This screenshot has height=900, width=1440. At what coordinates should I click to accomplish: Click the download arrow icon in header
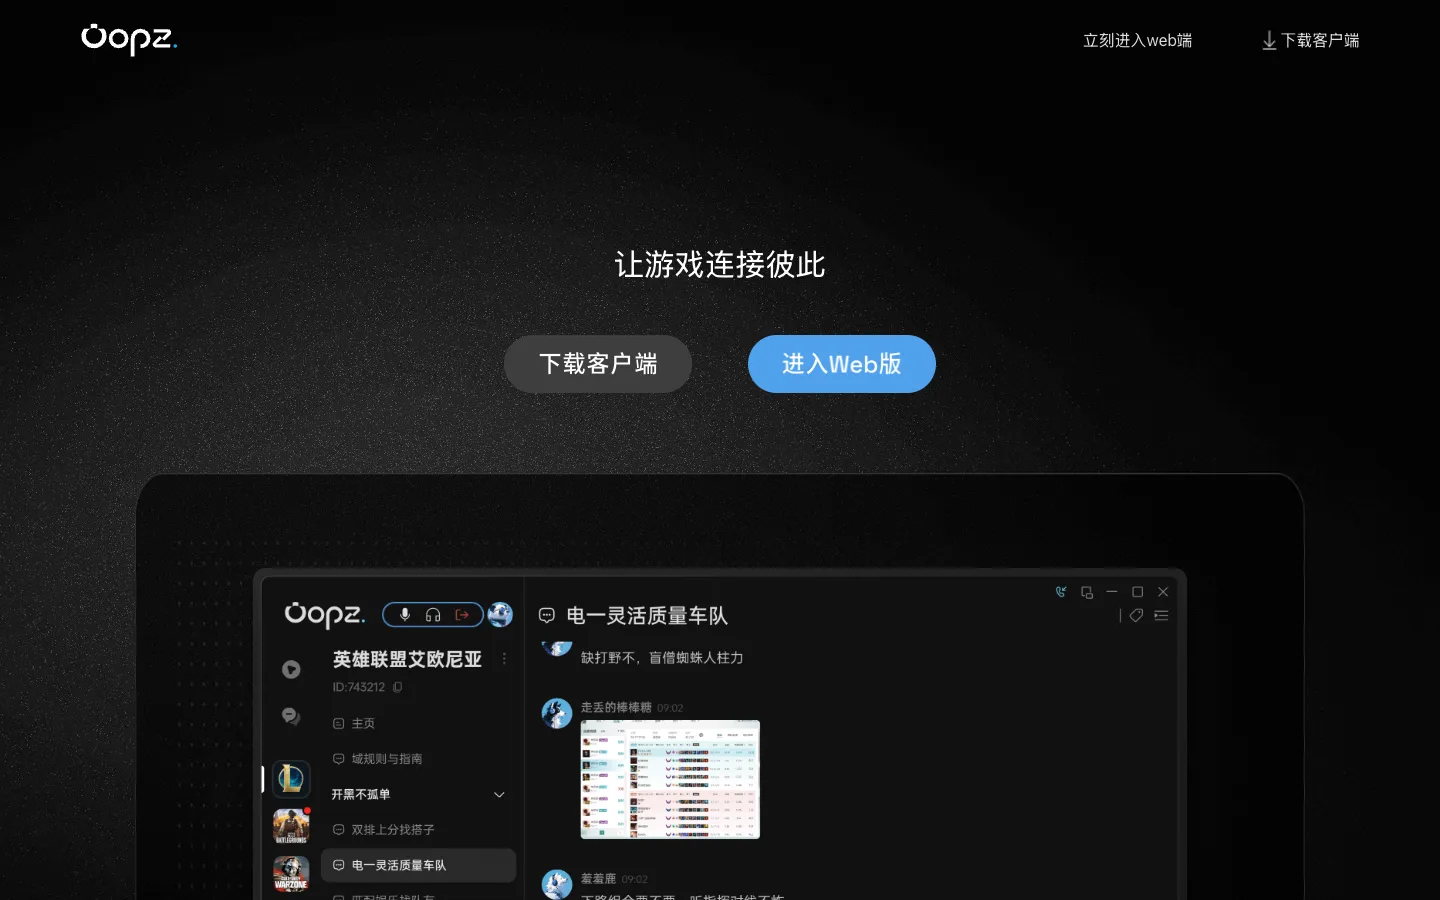1269,41
